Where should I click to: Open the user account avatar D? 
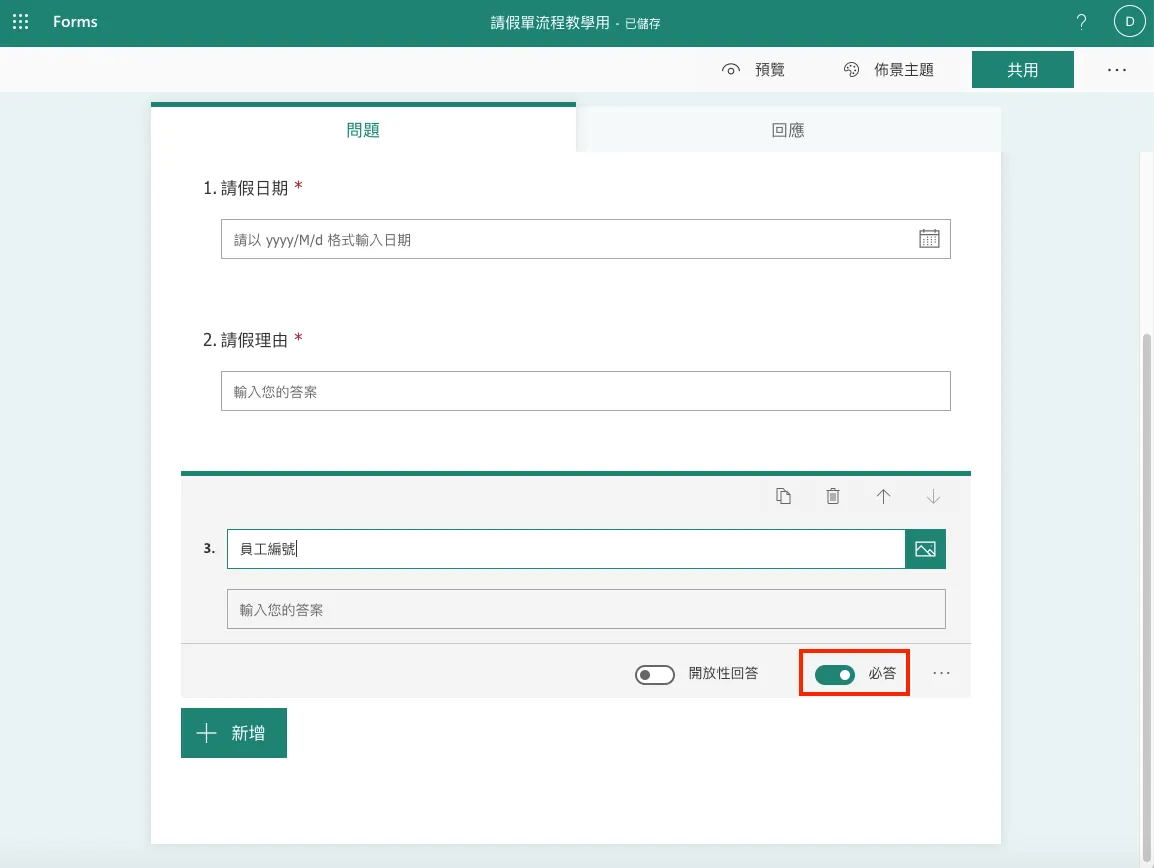click(1129, 22)
